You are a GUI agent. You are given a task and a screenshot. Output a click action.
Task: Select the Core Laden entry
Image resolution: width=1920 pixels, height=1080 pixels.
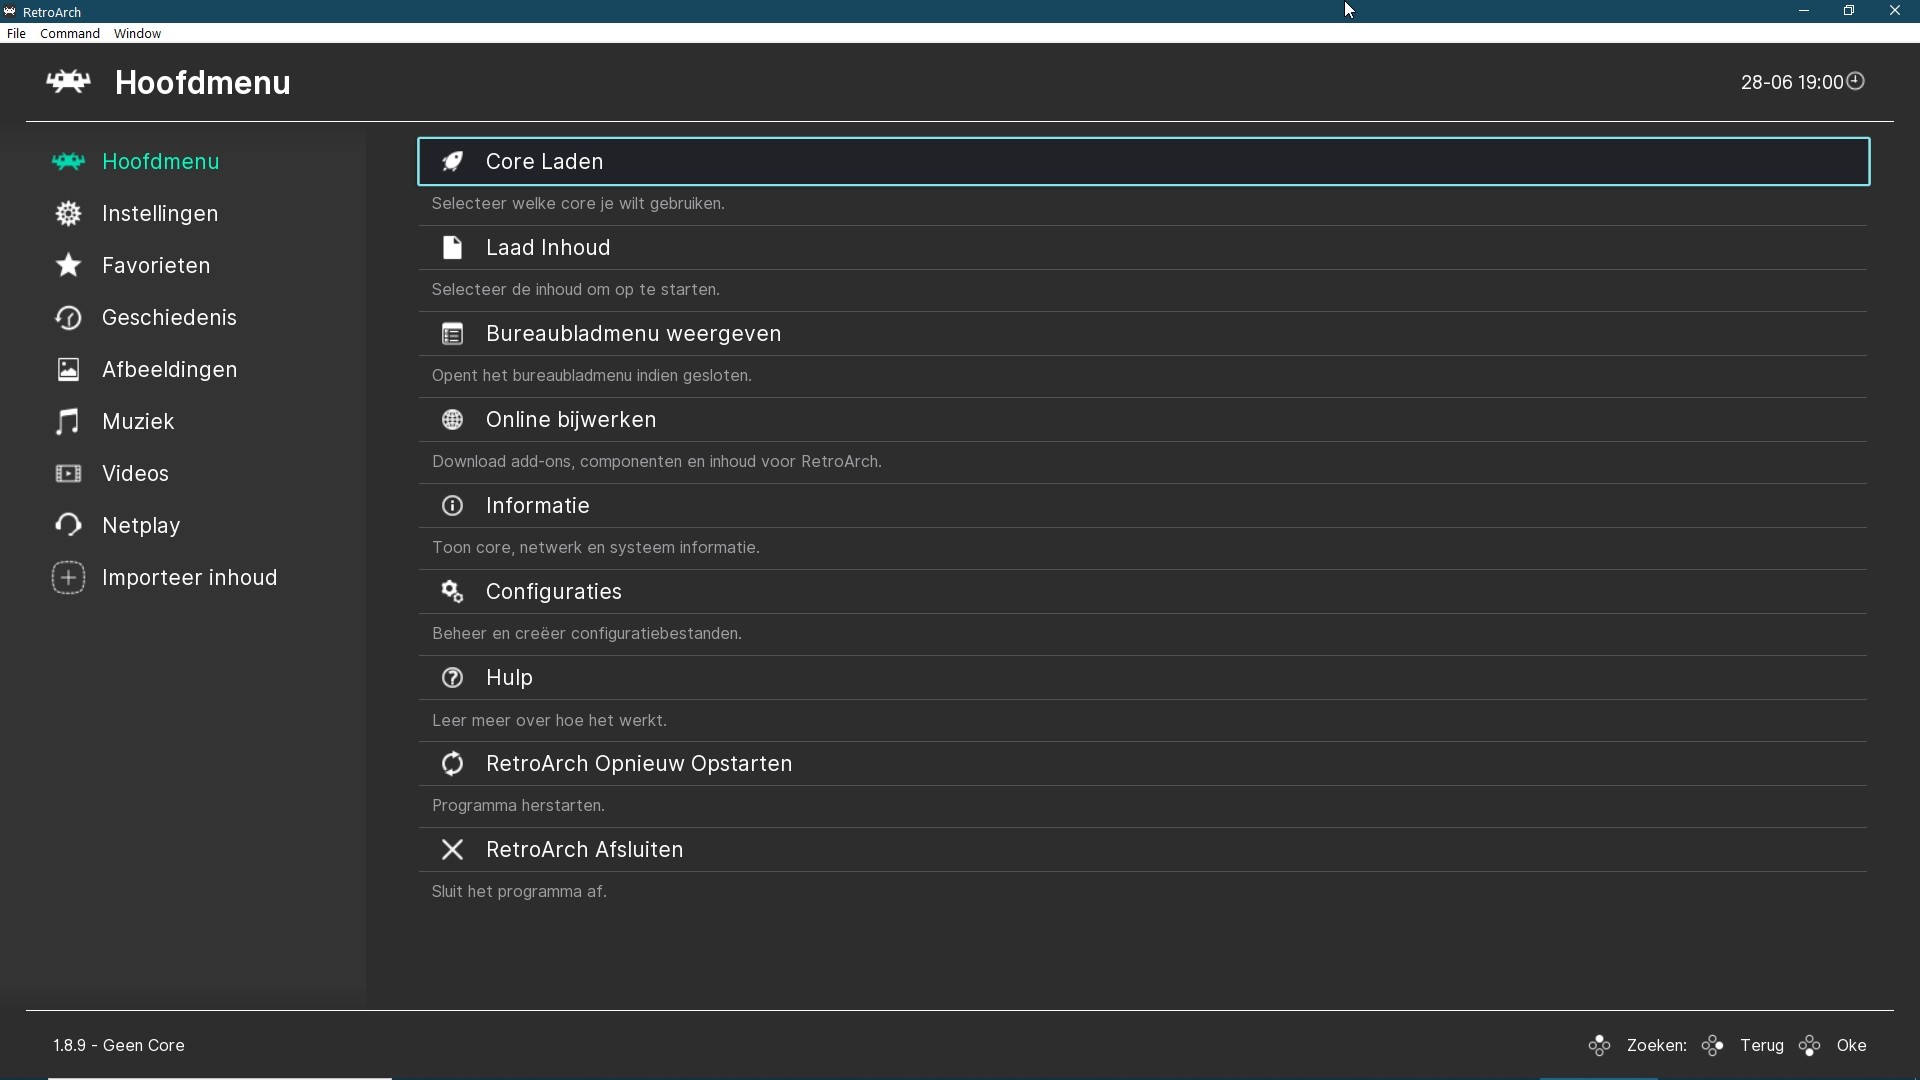pos(1143,161)
